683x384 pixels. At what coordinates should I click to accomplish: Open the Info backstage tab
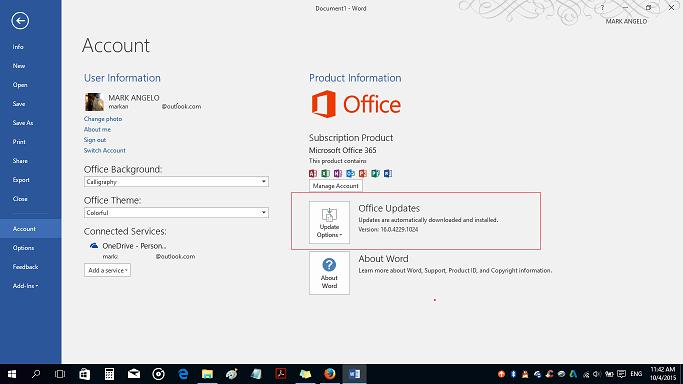click(18, 47)
